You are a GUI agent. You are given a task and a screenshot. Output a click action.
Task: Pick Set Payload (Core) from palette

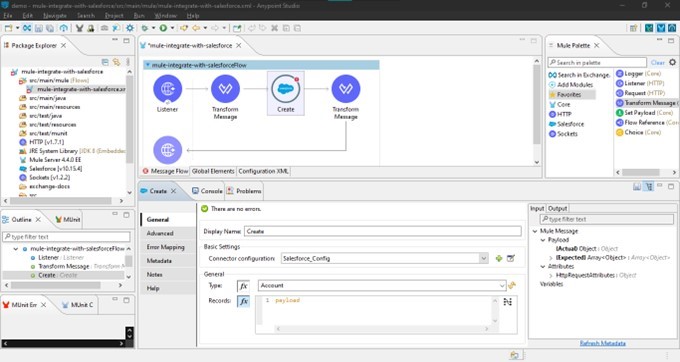[644, 113]
